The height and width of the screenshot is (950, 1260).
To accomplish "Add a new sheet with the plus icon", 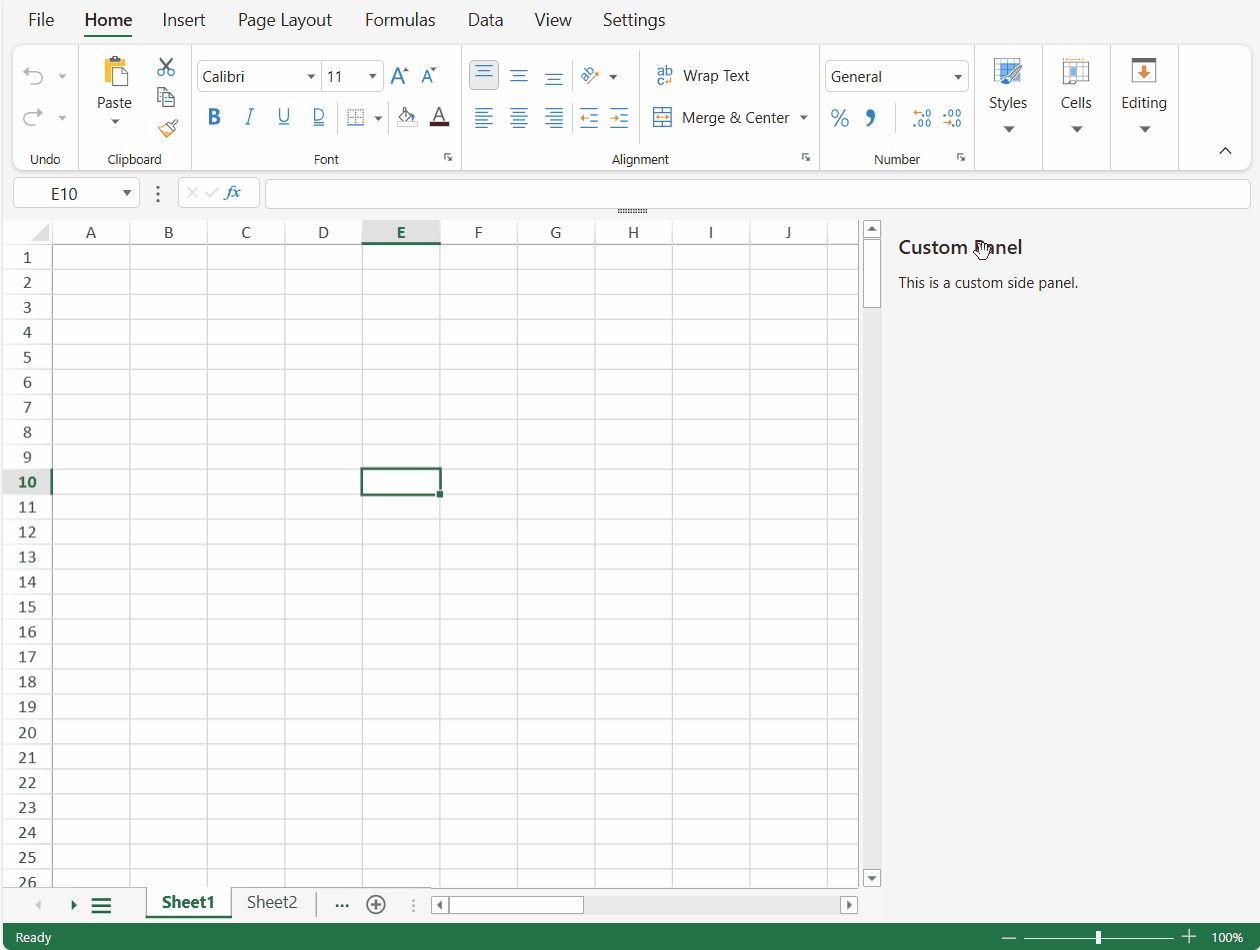I will point(376,904).
